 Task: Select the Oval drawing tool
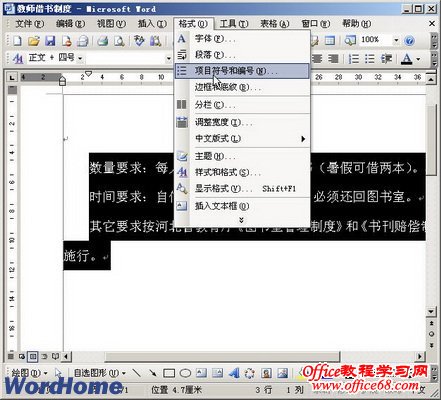185,373
